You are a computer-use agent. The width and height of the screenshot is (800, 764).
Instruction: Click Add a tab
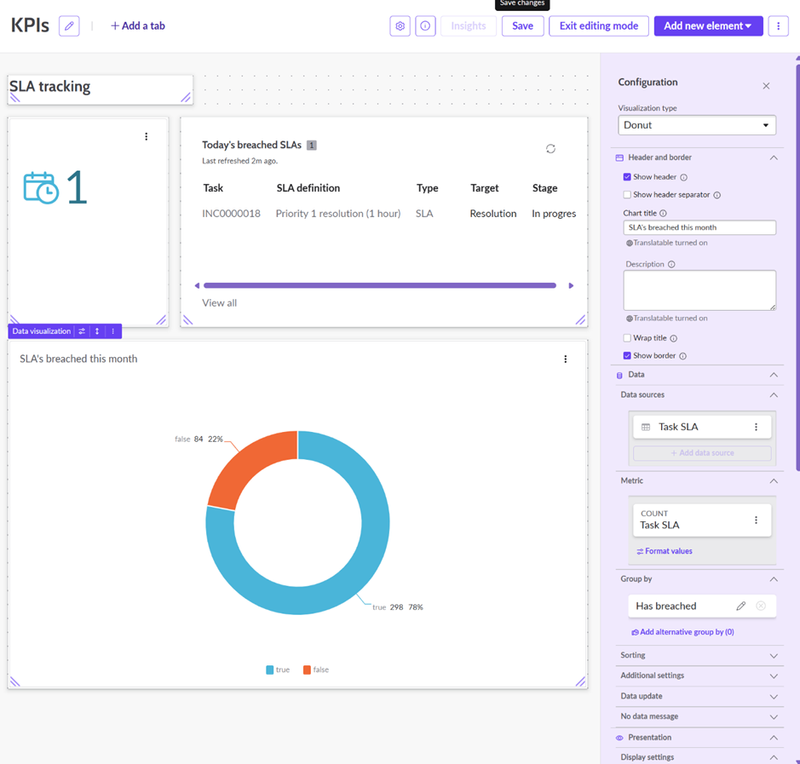(138, 26)
